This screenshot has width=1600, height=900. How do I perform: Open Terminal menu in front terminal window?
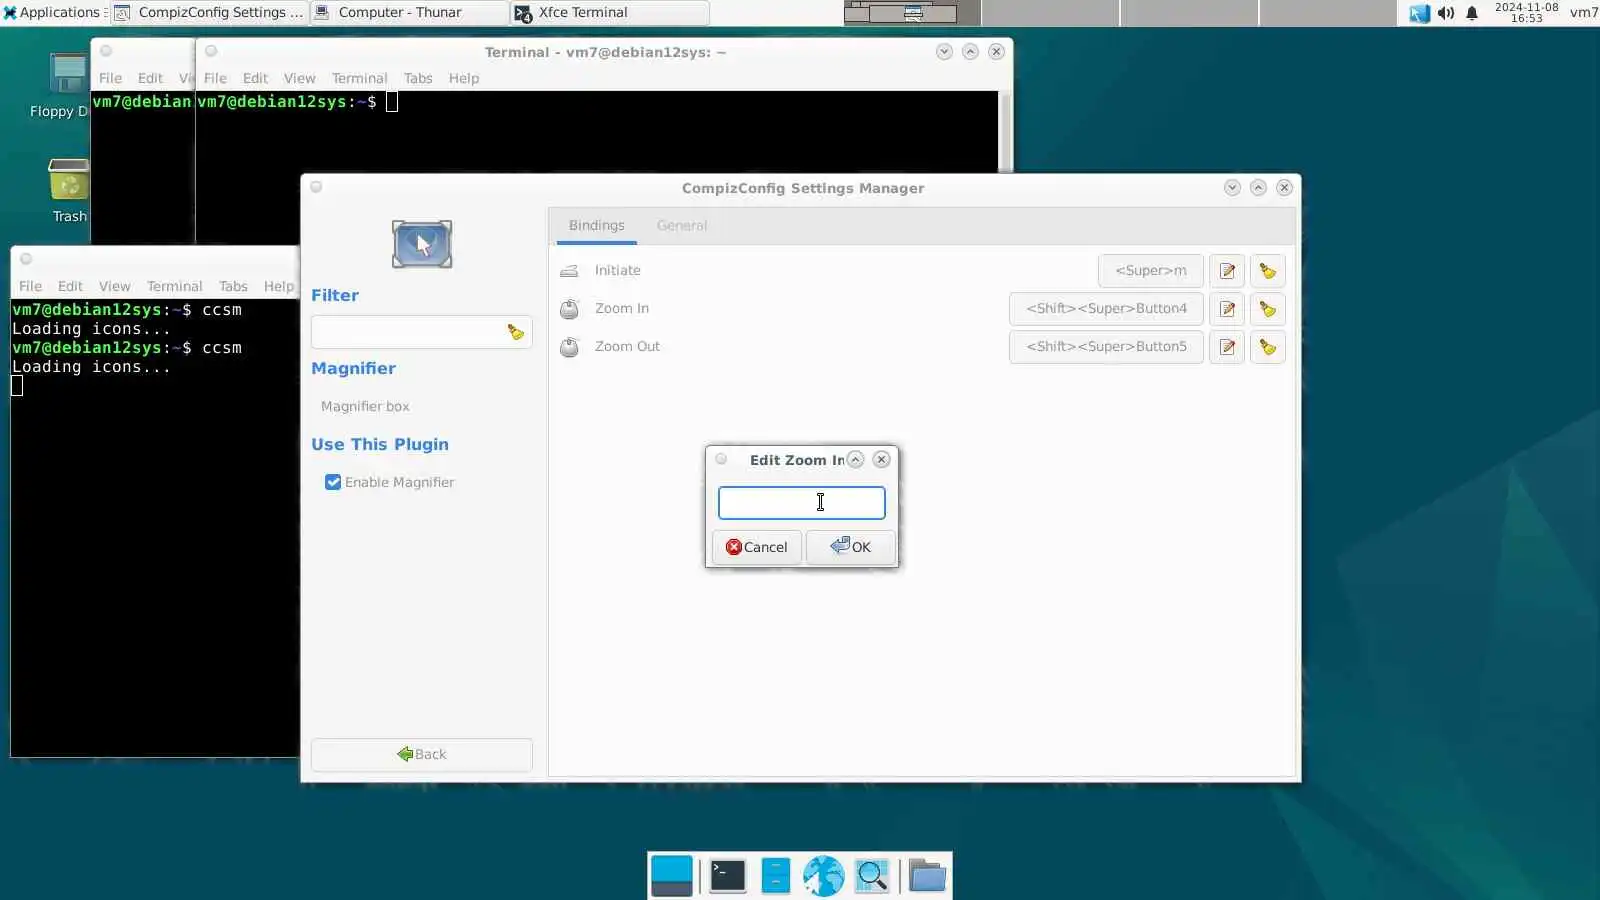(x=359, y=78)
